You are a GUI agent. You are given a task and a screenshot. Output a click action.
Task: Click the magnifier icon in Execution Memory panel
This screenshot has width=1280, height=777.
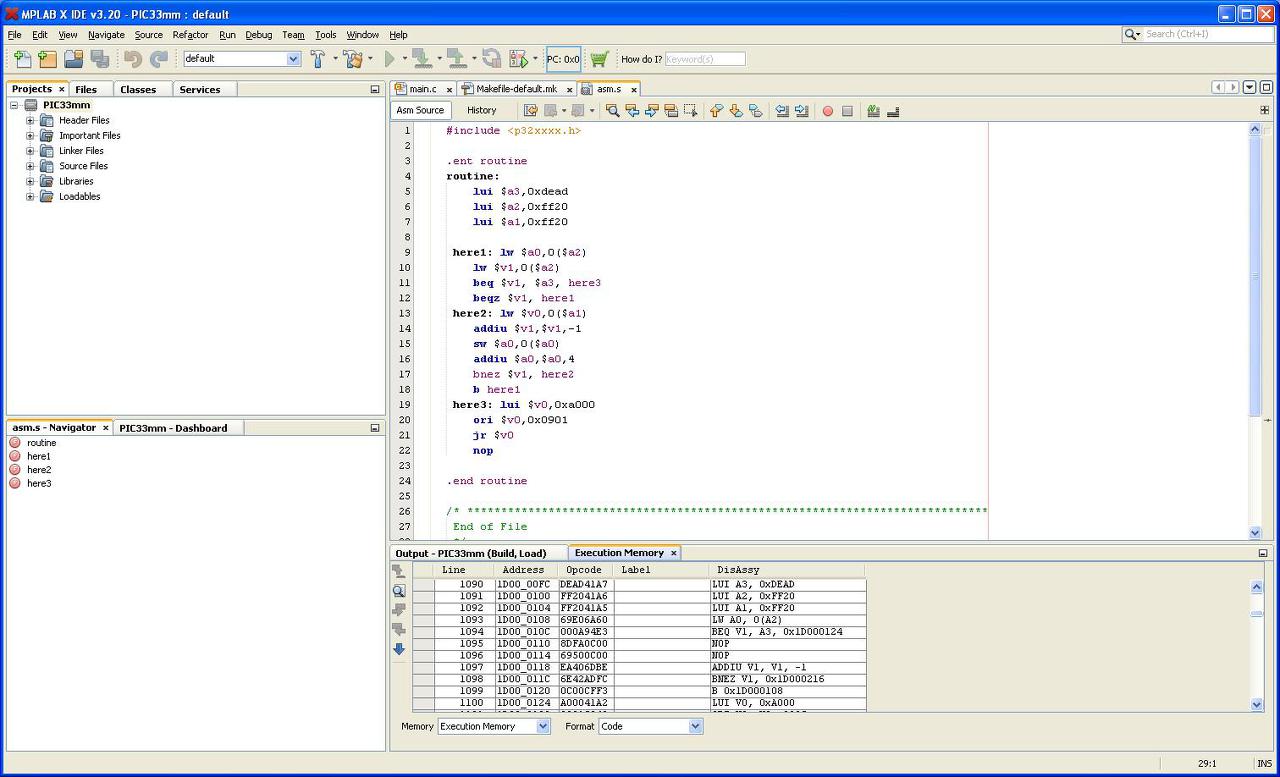pyautogui.click(x=399, y=591)
